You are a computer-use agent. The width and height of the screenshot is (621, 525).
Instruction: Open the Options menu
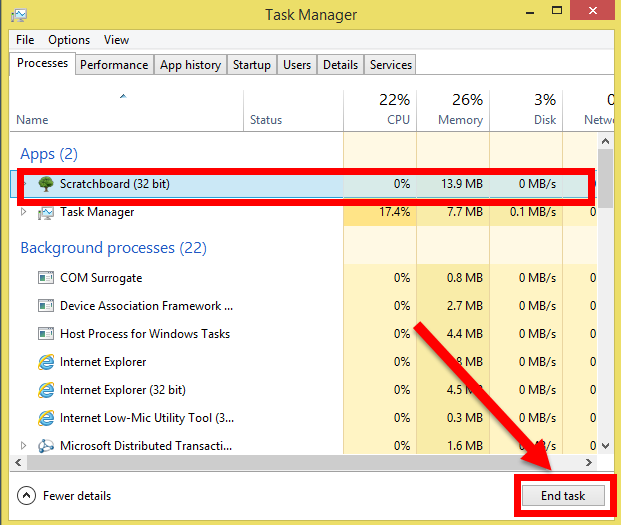tap(69, 40)
